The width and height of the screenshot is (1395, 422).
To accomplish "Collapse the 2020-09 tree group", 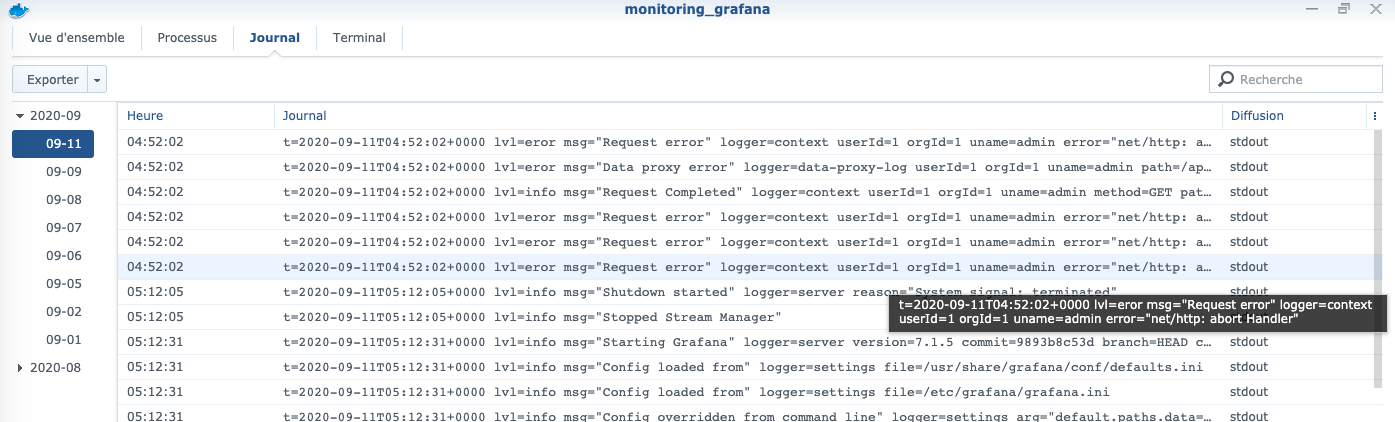I will 20,116.
